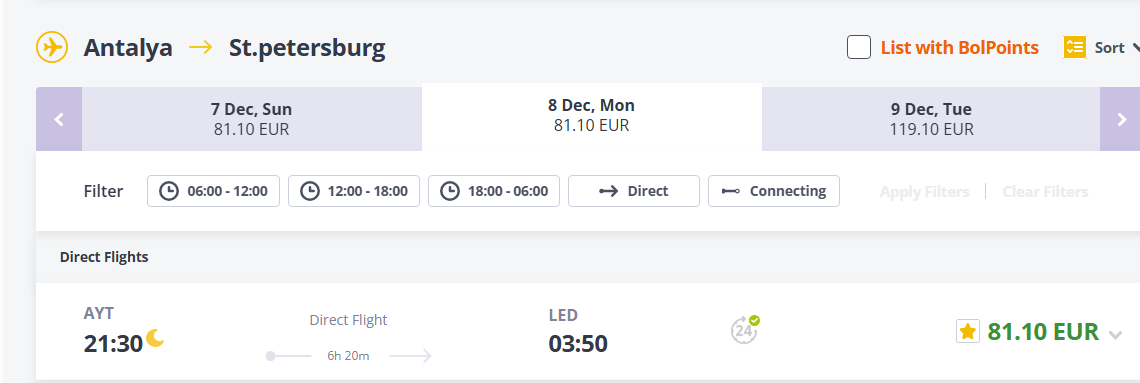This screenshot has height=383, width=1140.
Task: Go to next dates with right arrow
Action: (1120, 119)
